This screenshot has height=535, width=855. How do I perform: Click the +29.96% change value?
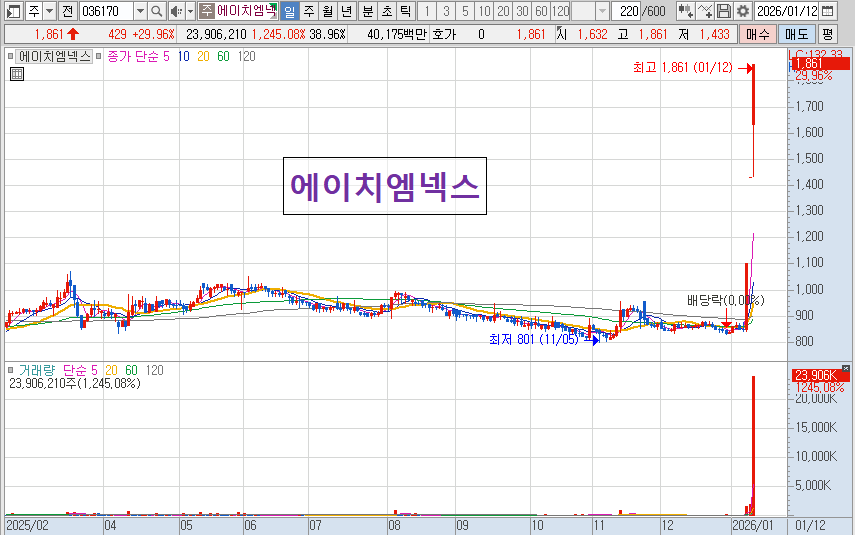[x=153, y=34]
